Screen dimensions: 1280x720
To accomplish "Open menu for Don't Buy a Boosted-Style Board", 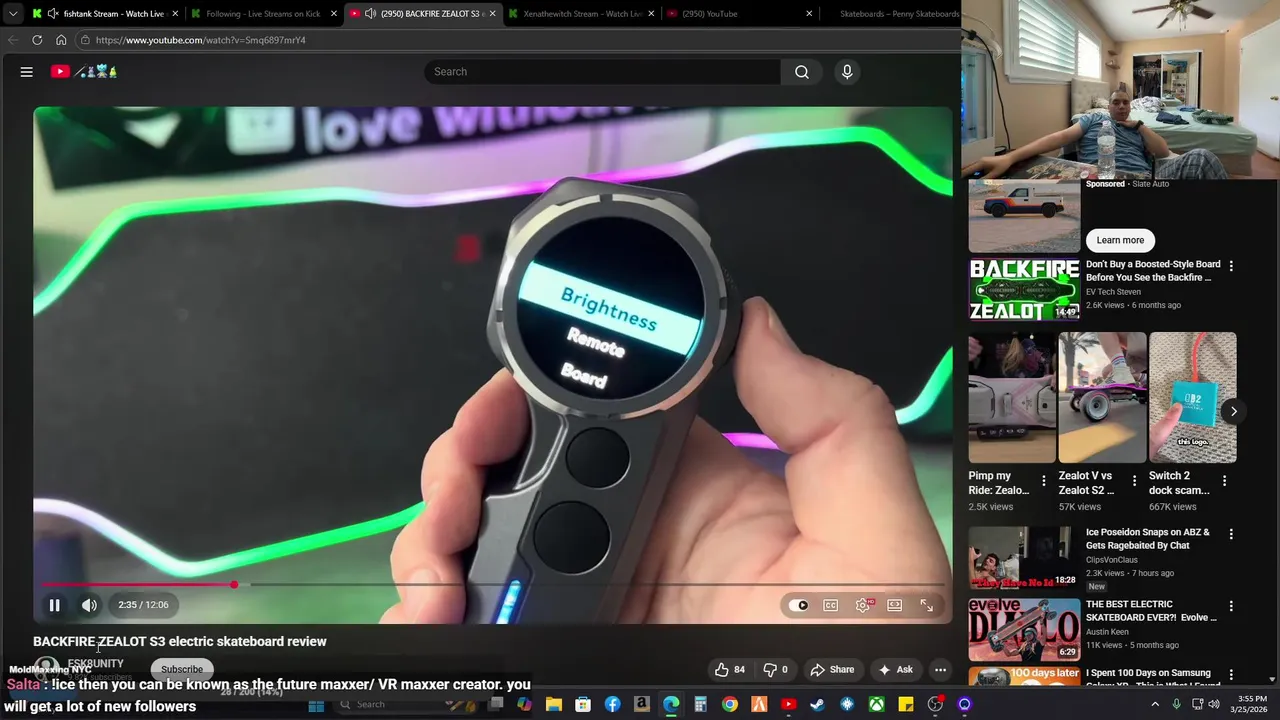I will 1231,266.
